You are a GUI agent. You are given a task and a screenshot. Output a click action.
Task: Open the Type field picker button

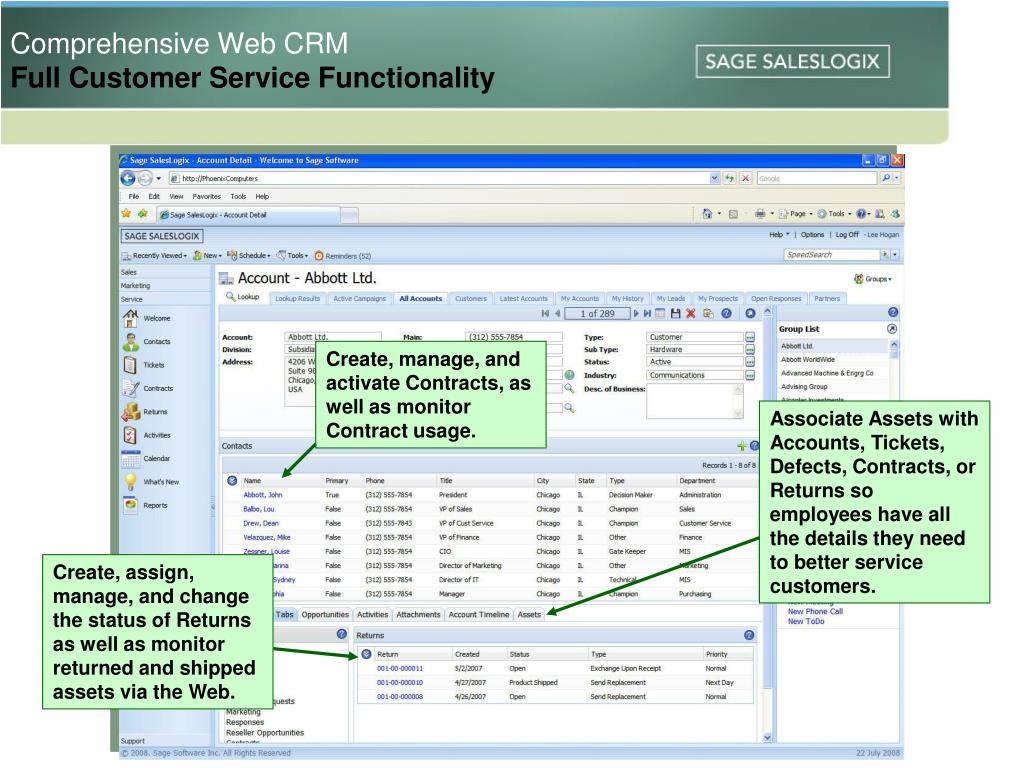[750, 338]
